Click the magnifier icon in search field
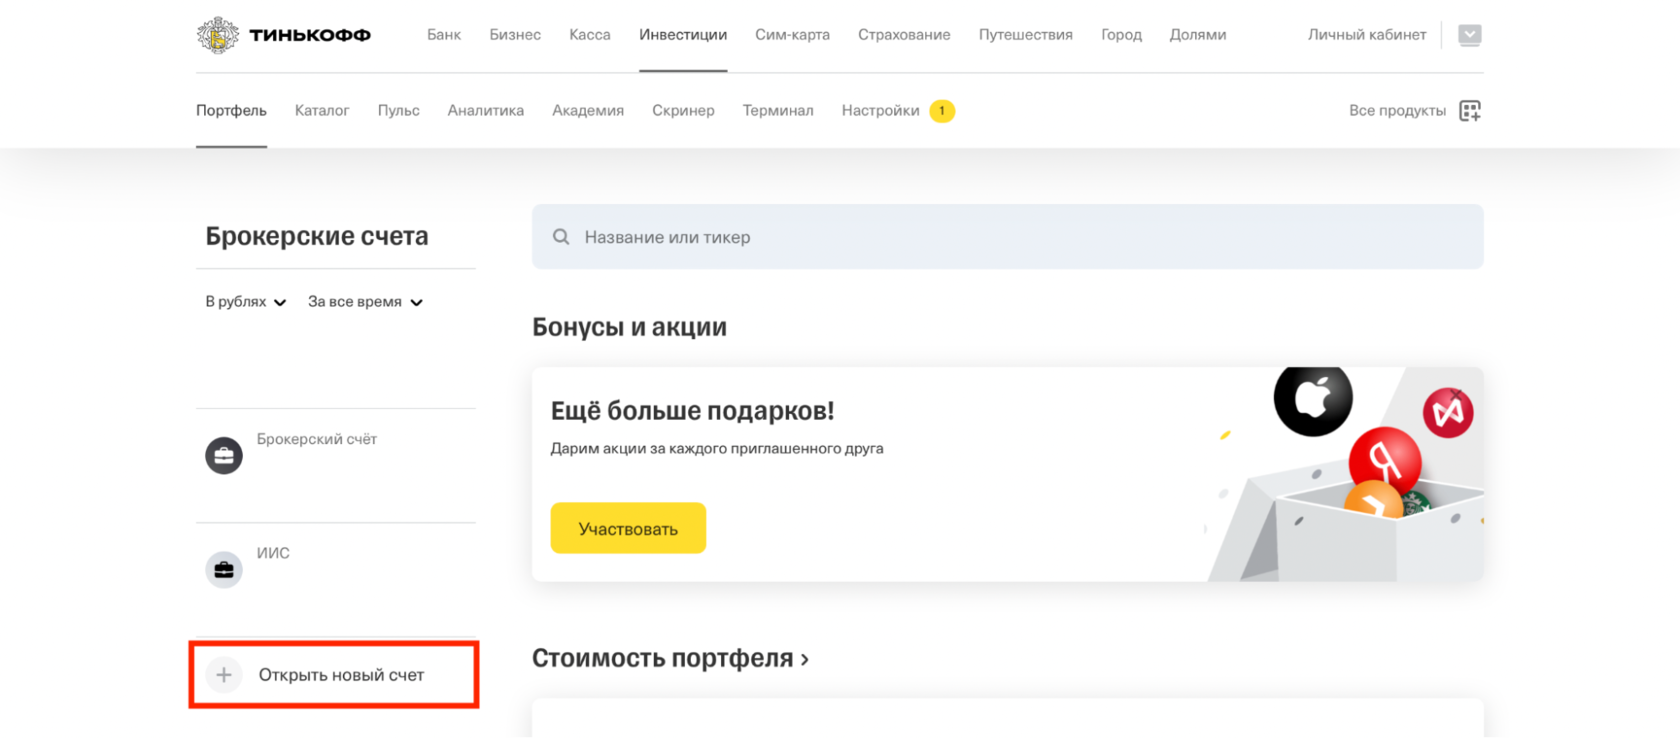 point(561,237)
